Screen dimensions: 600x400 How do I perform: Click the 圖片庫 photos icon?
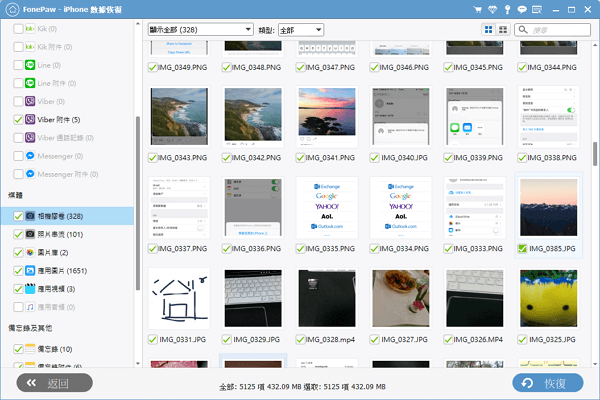click(x=30, y=253)
